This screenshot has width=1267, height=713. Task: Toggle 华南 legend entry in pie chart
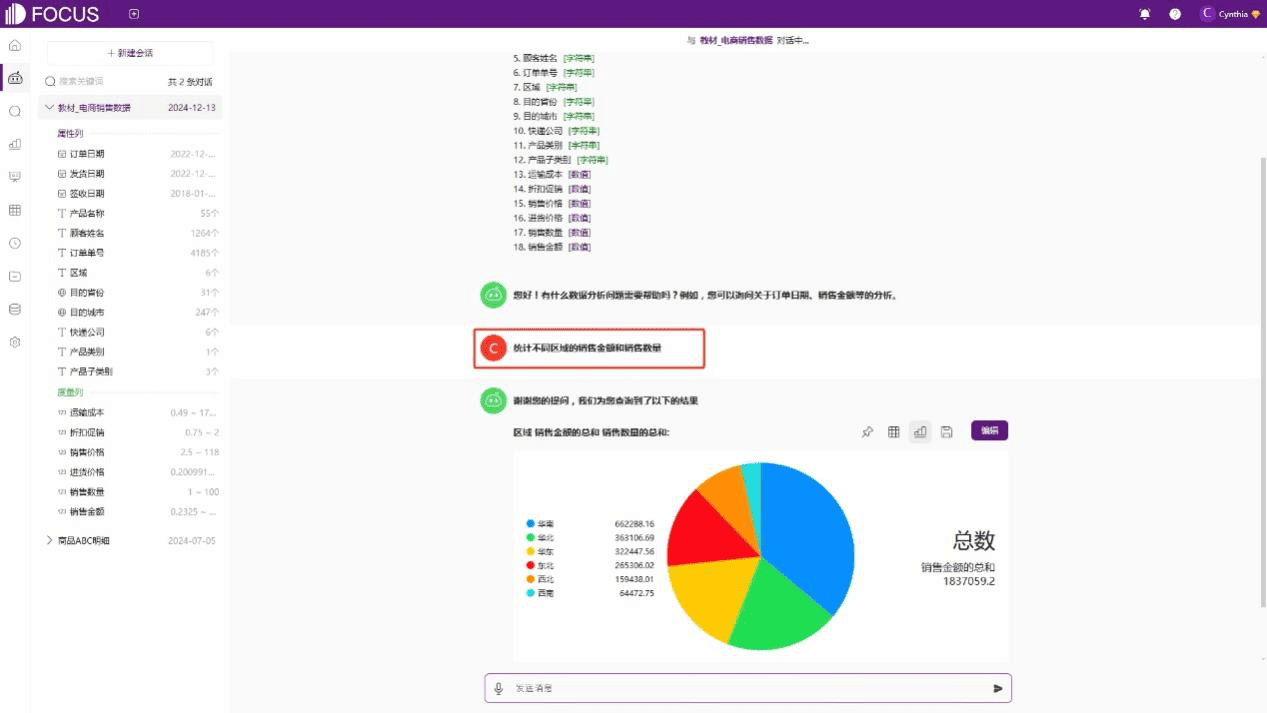click(544, 523)
